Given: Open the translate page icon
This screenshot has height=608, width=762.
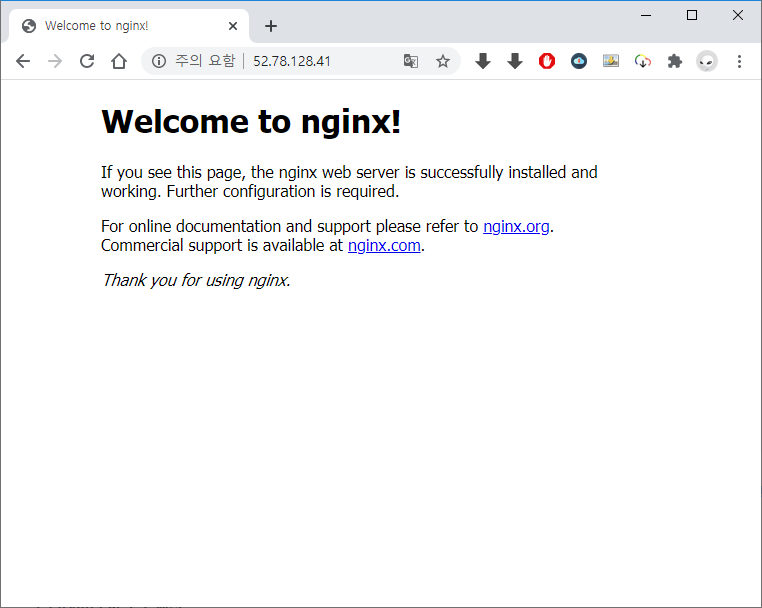Looking at the screenshot, I should pyautogui.click(x=411, y=61).
